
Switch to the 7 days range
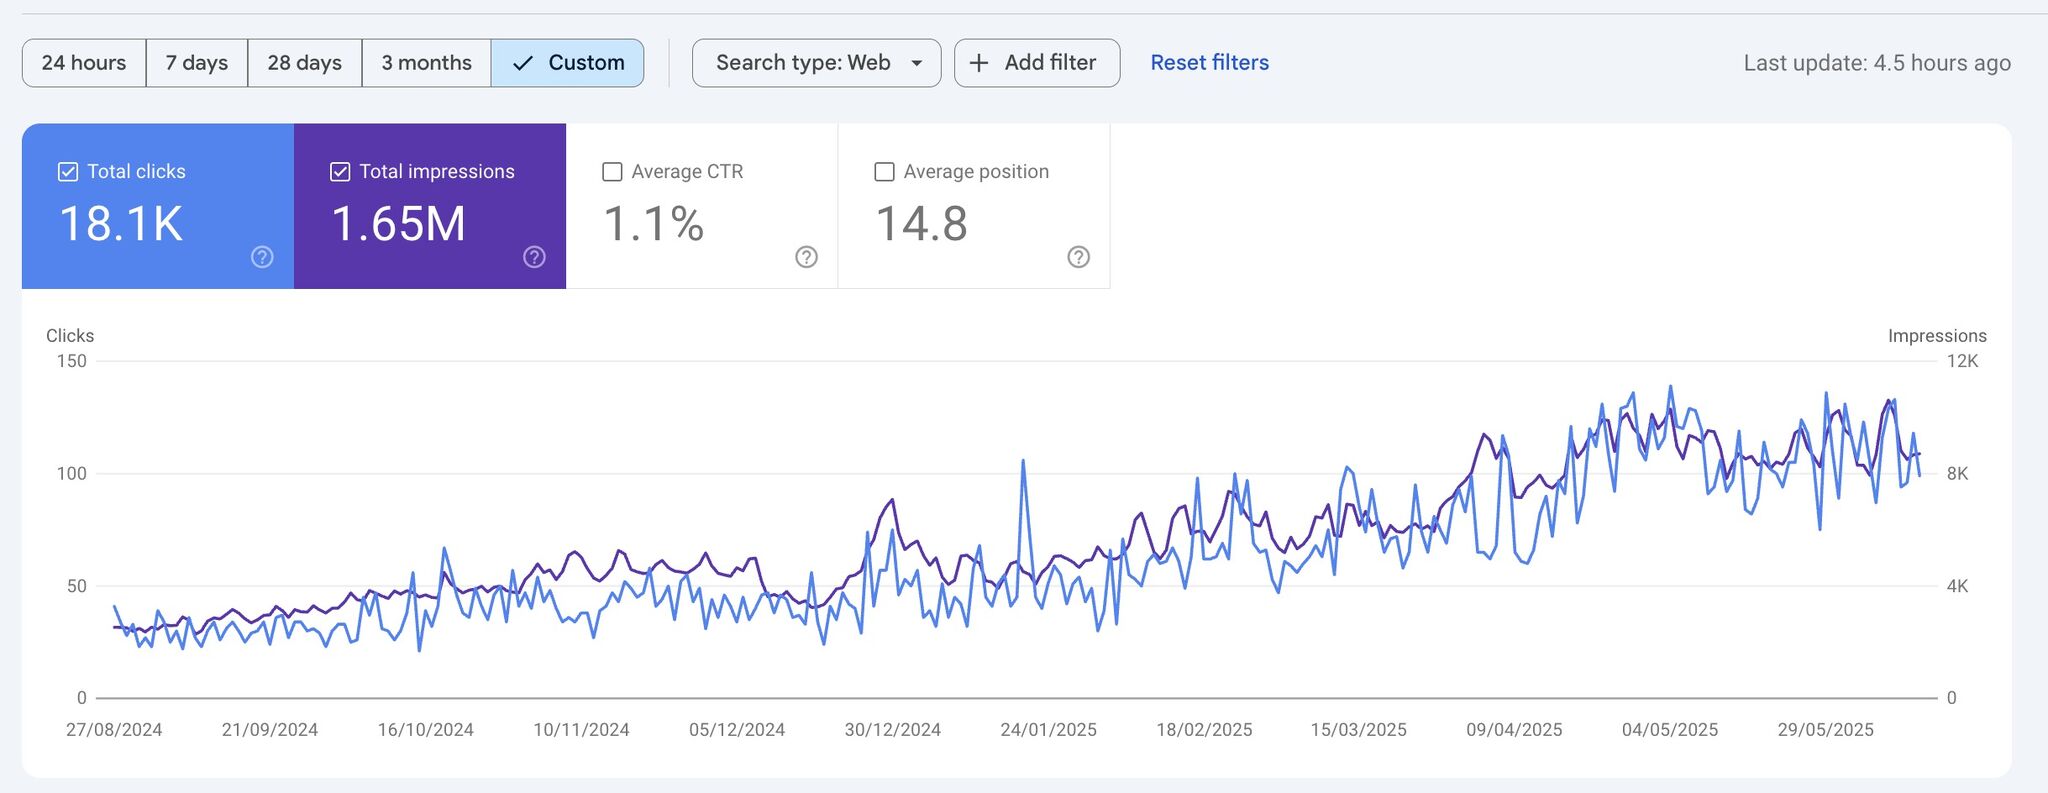pyautogui.click(x=197, y=63)
